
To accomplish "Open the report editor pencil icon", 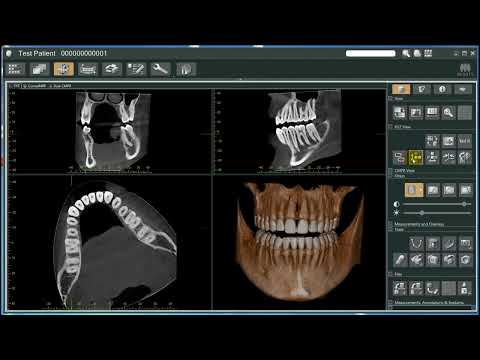I will [136, 69].
